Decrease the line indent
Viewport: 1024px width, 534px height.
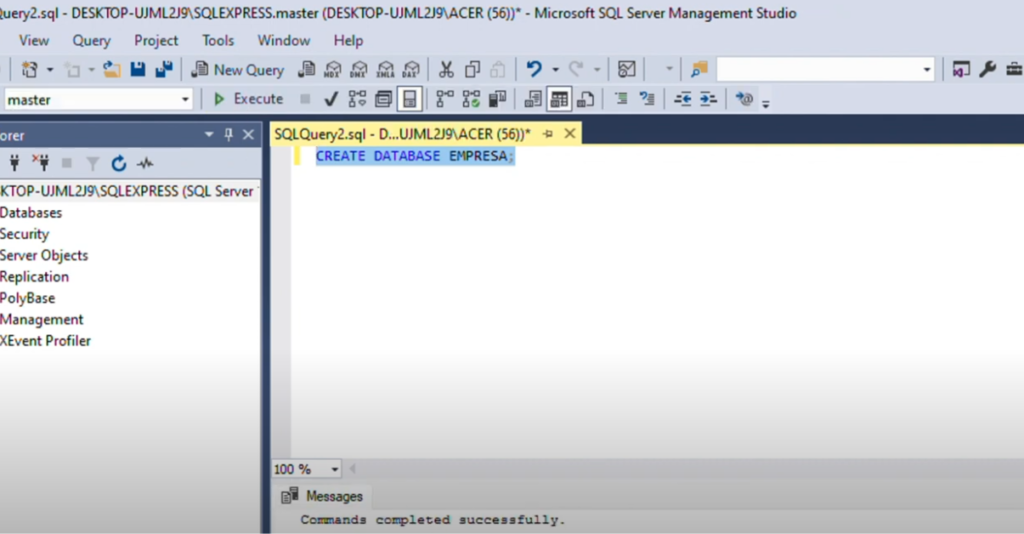pos(682,99)
